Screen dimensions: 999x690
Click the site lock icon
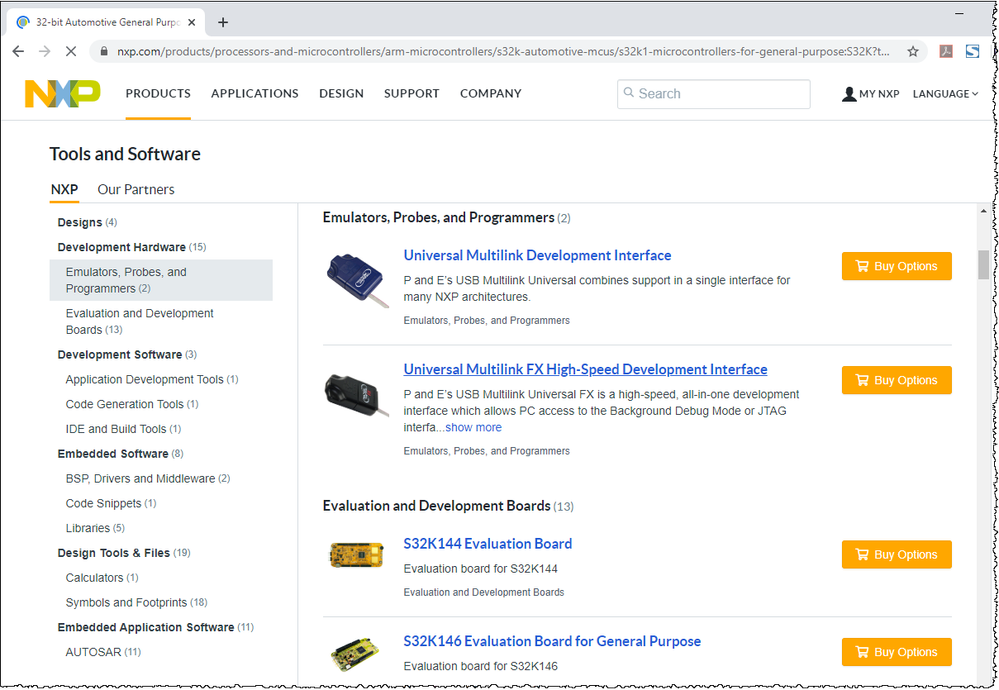(104, 51)
